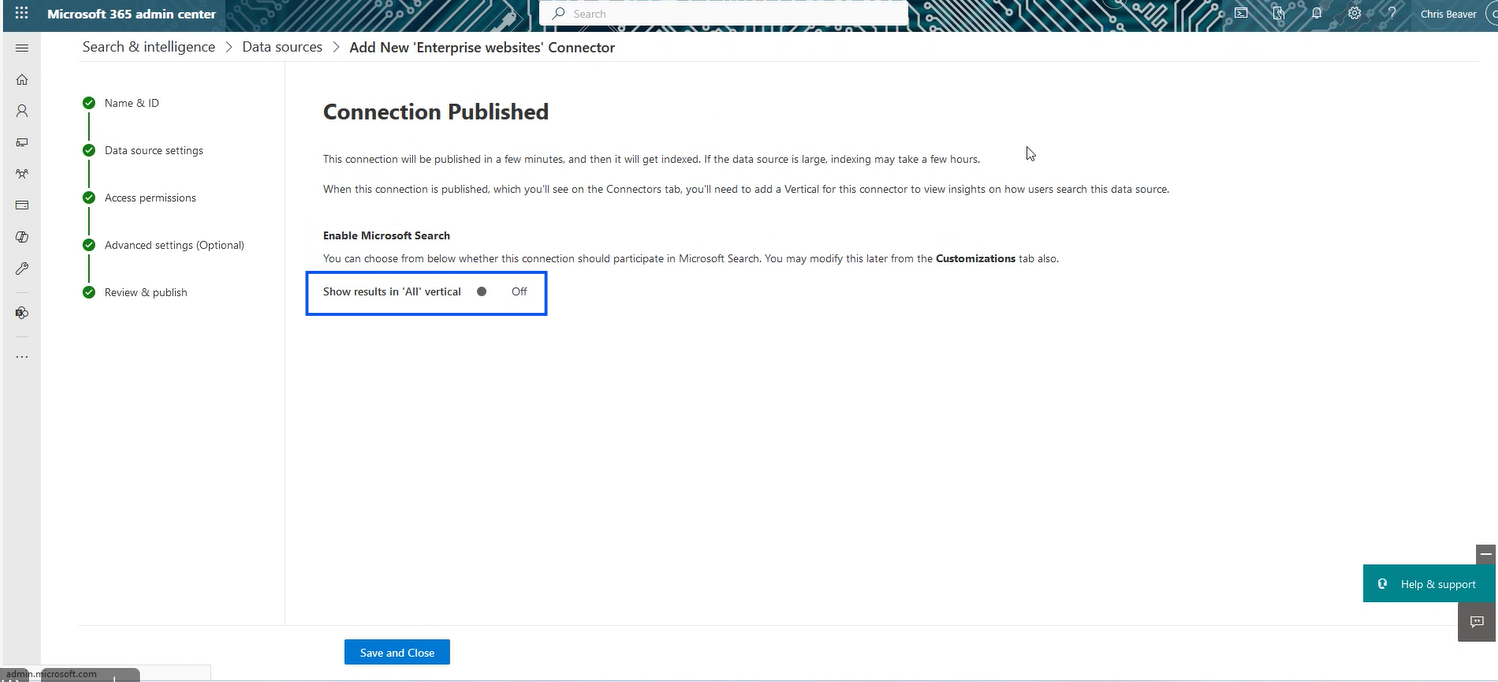Screen dimensions: 1498x682
Task: Click the header Search box
Action: tap(724, 14)
